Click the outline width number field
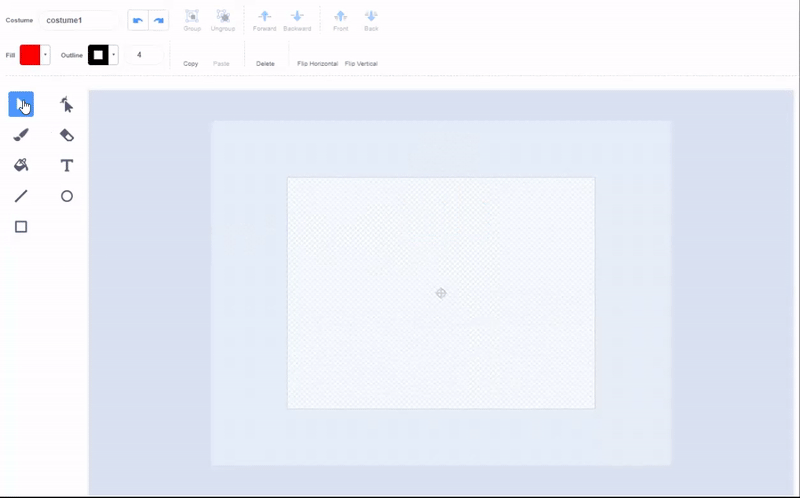The width and height of the screenshot is (800, 498). pyautogui.click(x=142, y=55)
